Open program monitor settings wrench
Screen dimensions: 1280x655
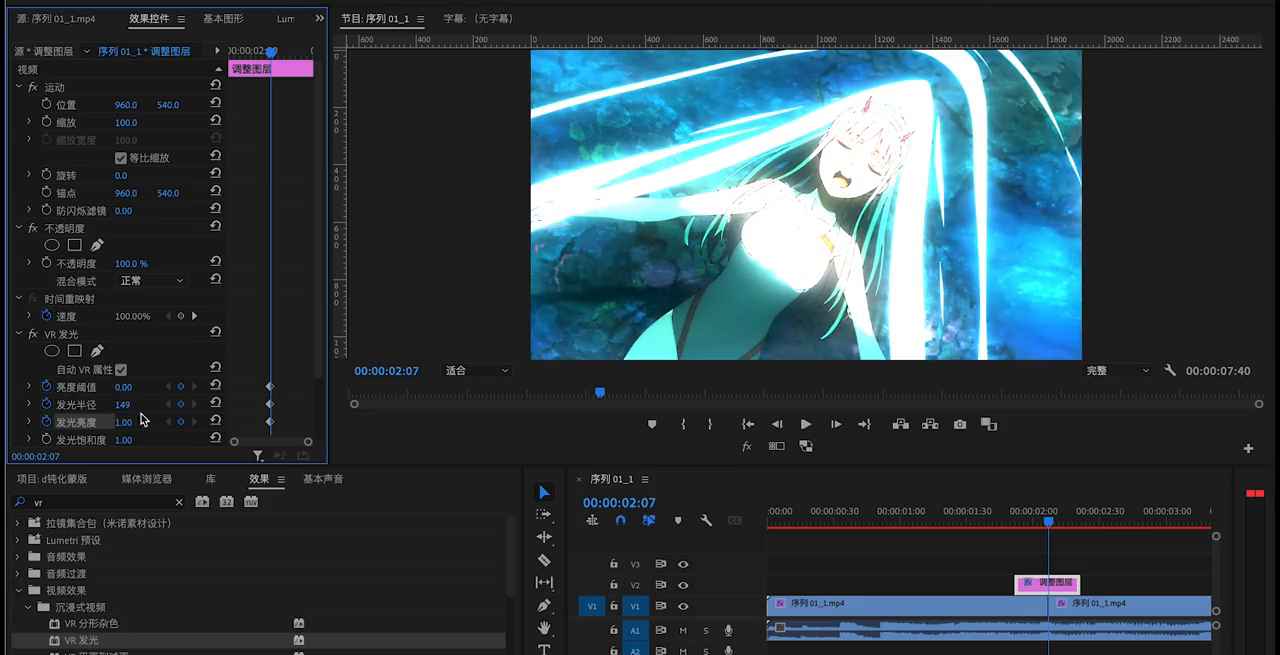1170,370
